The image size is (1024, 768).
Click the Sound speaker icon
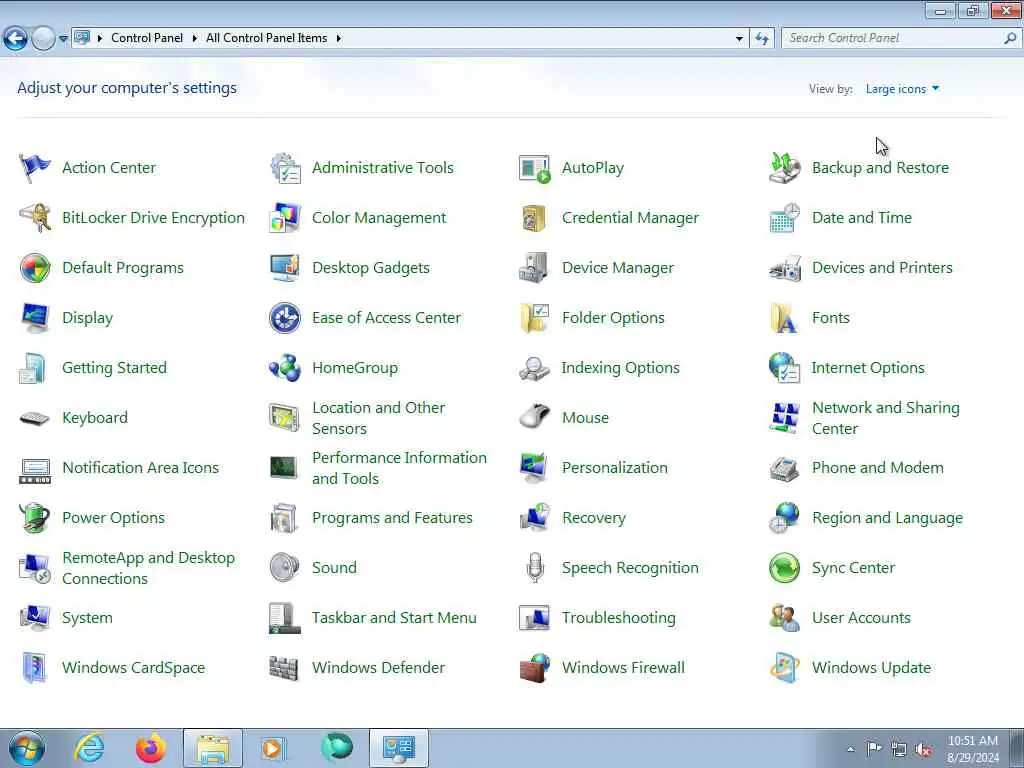pyautogui.click(x=285, y=568)
